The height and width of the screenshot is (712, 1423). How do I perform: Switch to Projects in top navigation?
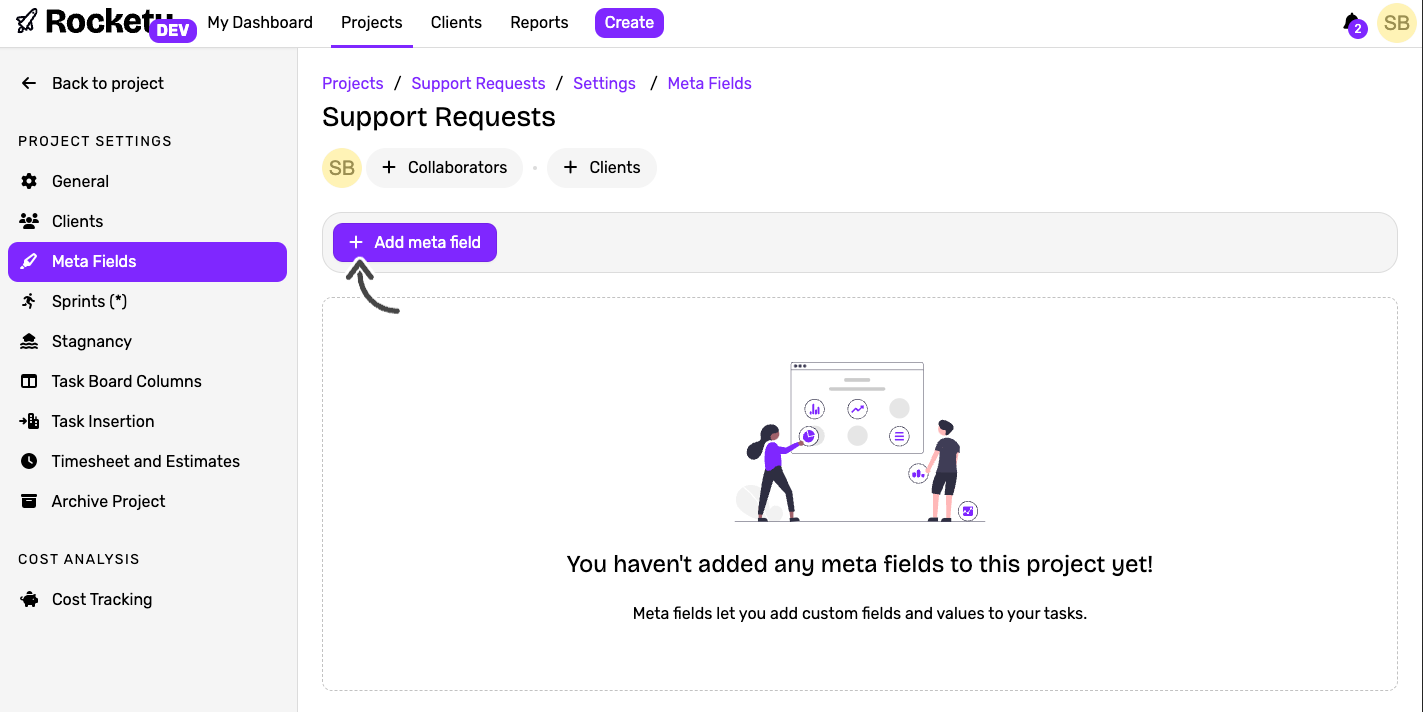pyautogui.click(x=372, y=22)
